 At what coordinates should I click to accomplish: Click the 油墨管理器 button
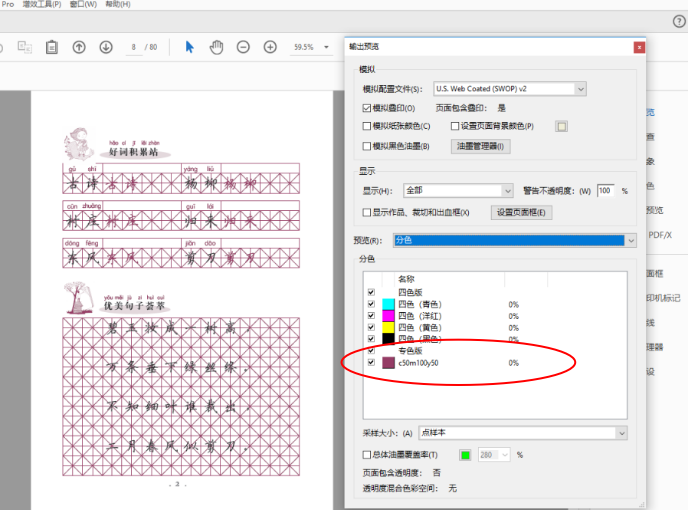(481, 146)
